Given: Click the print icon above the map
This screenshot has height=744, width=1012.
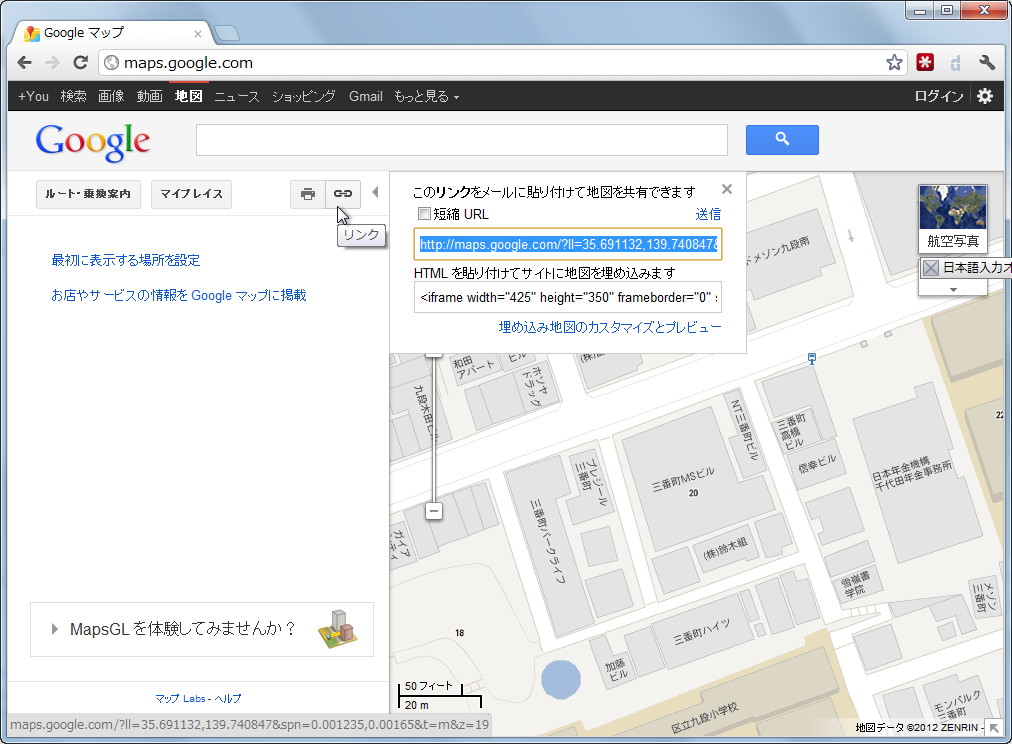Looking at the screenshot, I should [x=307, y=194].
